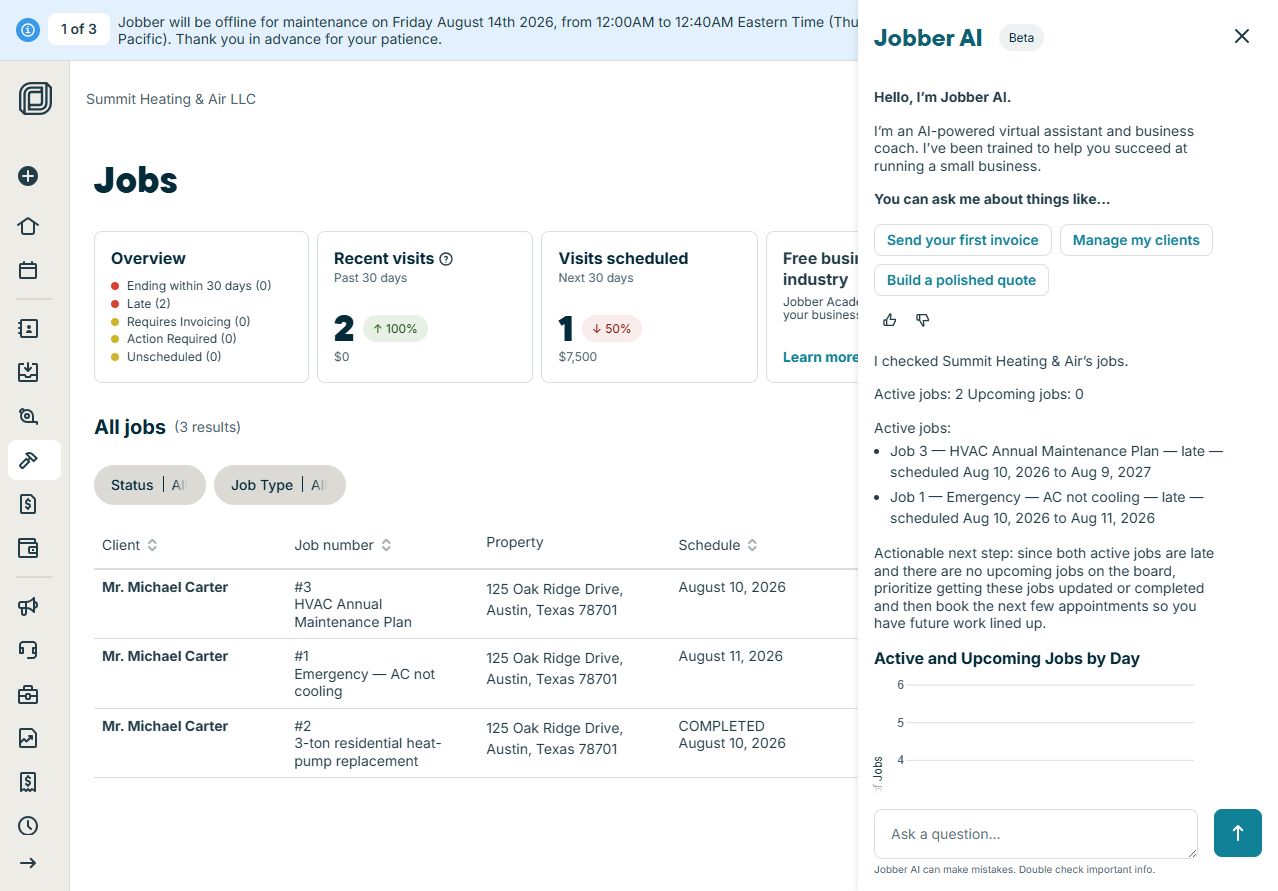Close the Jobber AI panel

pos(1242,36)
